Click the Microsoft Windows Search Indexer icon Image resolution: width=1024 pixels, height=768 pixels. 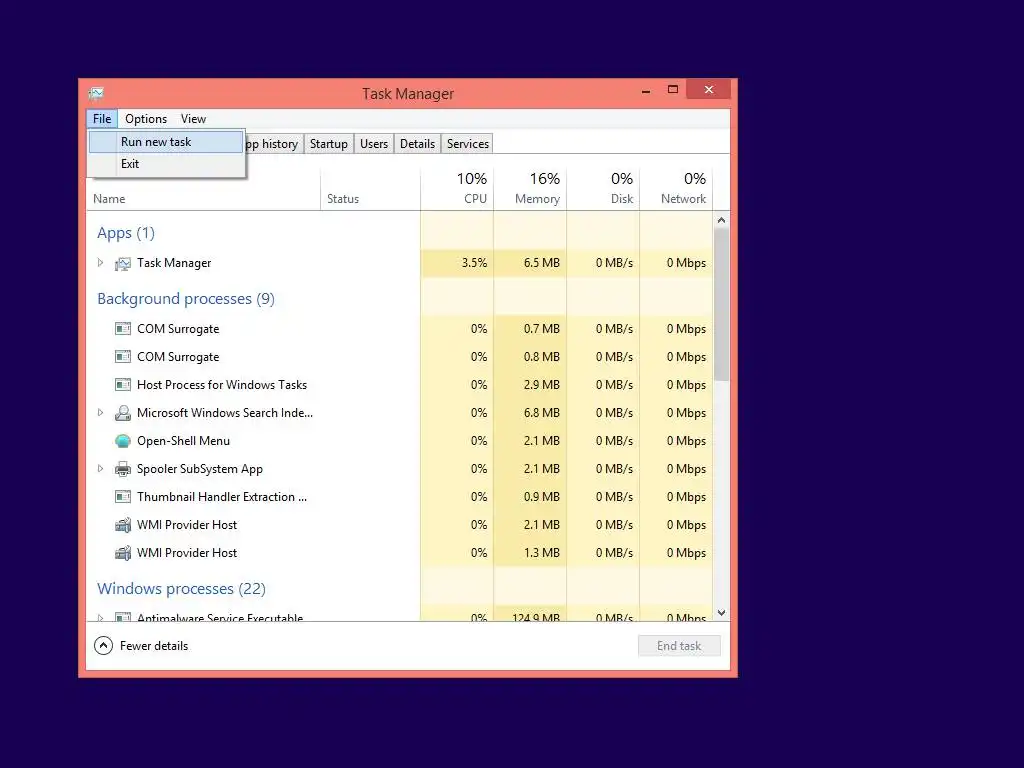tap(123, 413)
